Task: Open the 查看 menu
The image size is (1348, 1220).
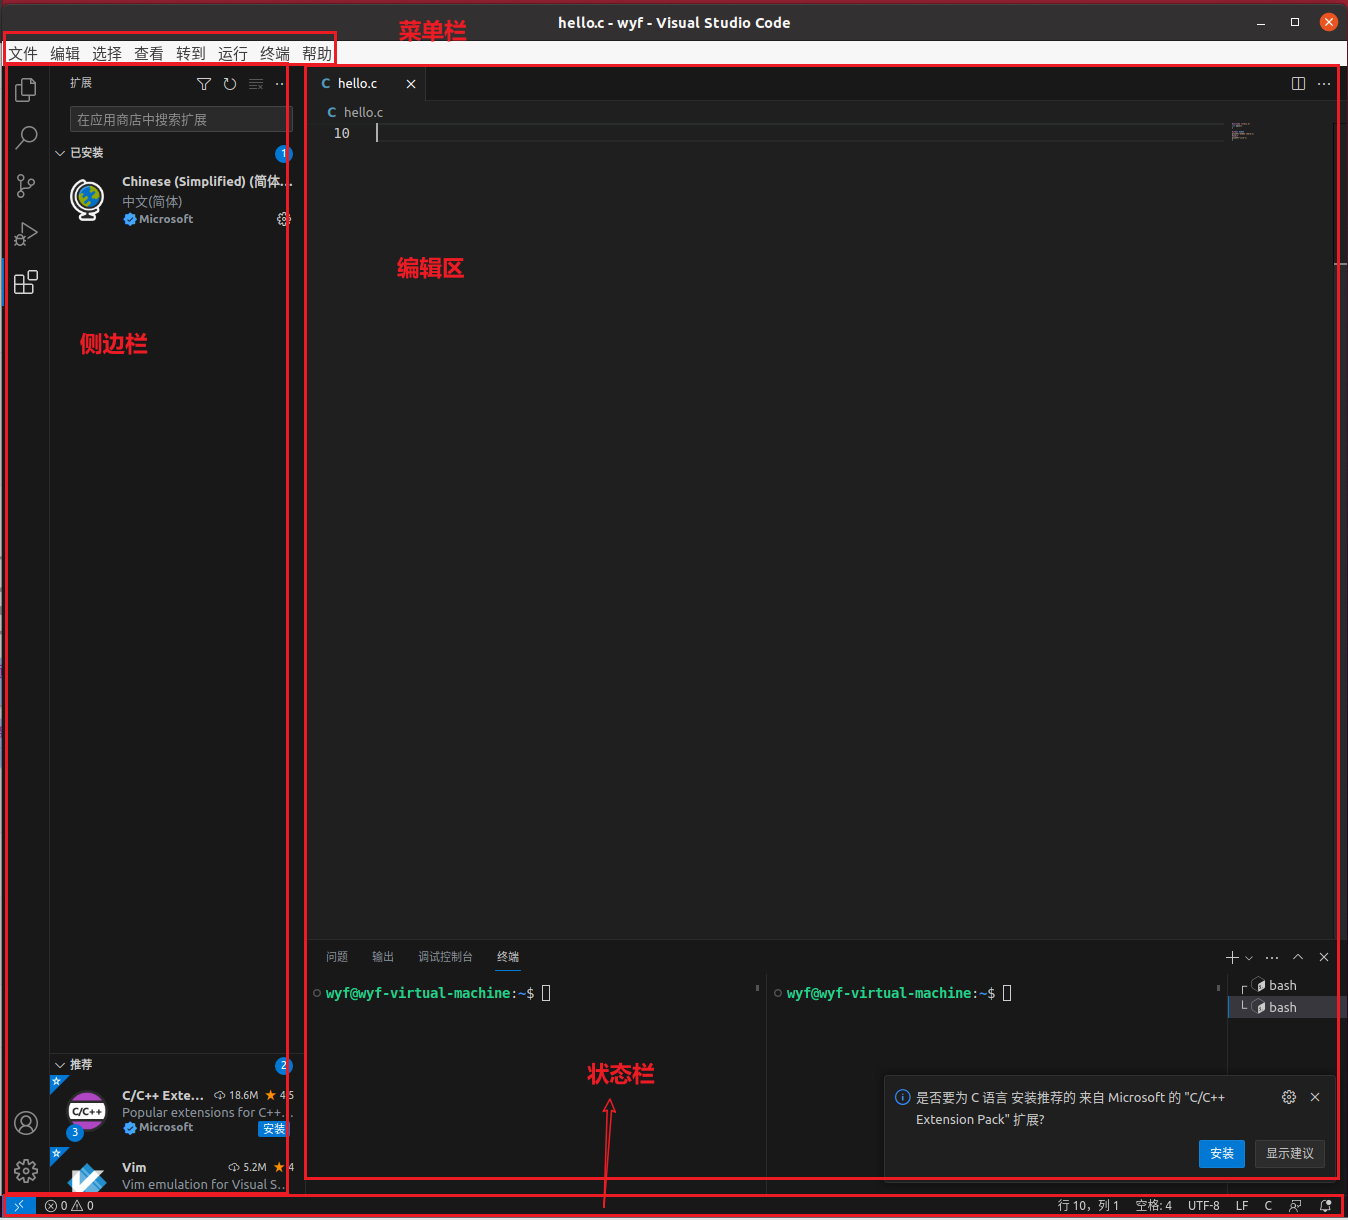Action: coord(149,54)
